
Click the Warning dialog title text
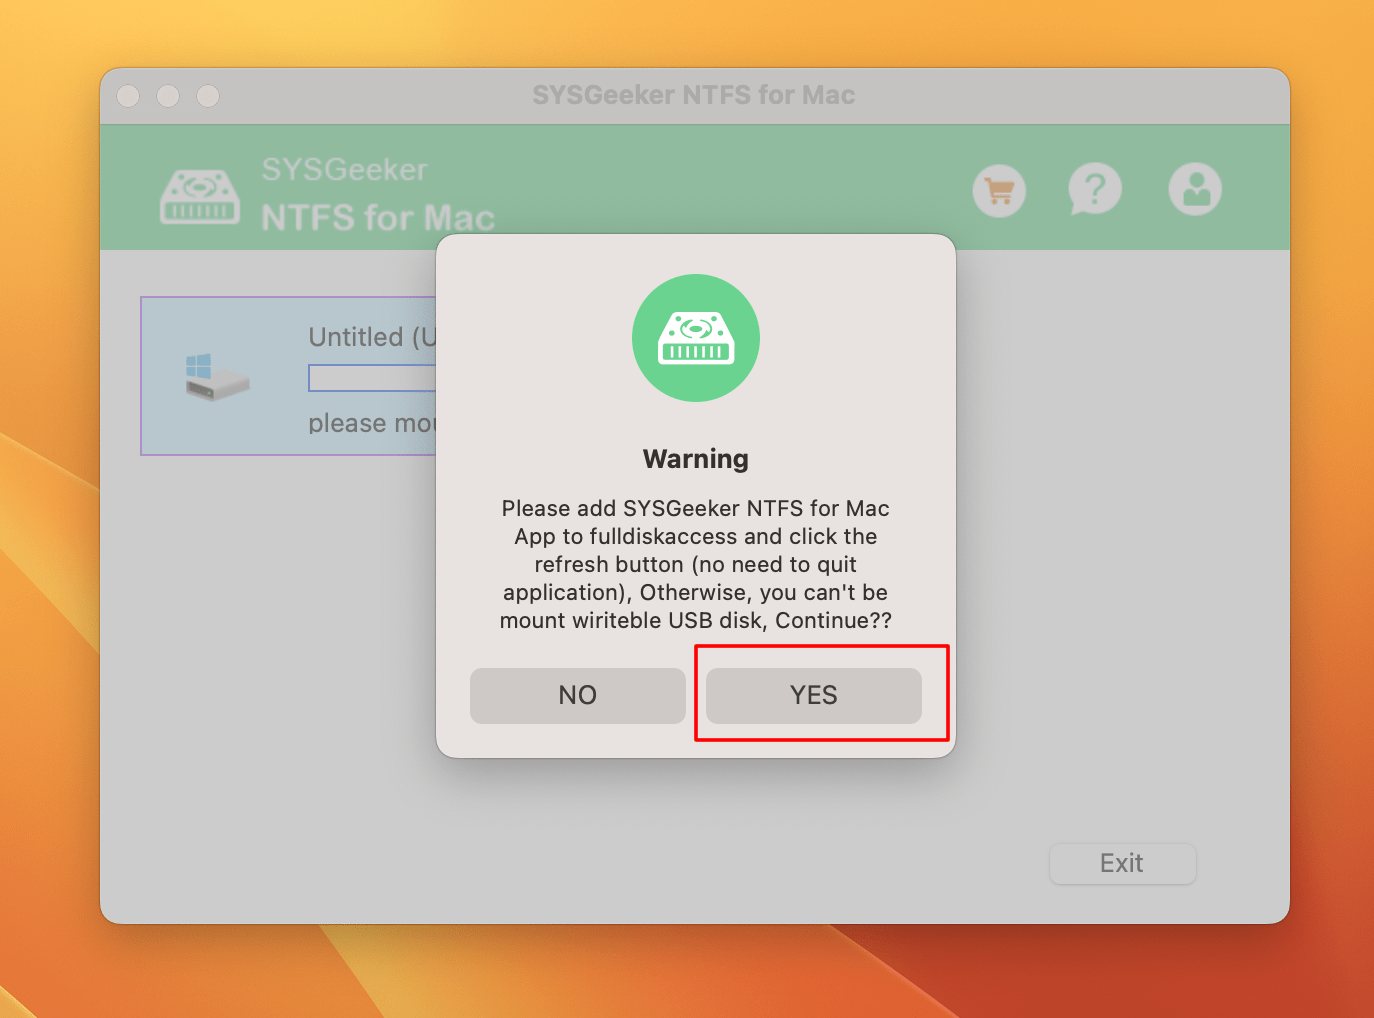(x=695, y=458)
